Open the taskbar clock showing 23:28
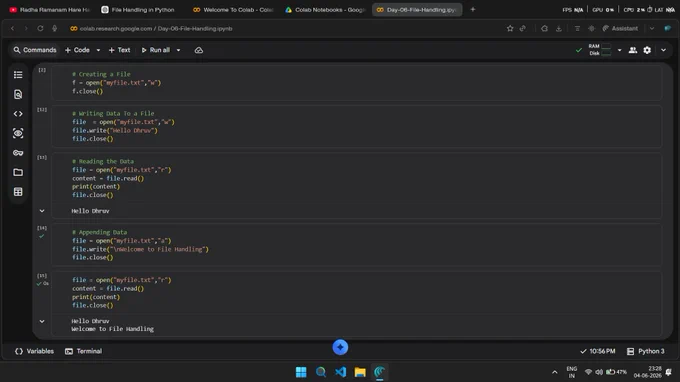680x382 pixels. (647, 372)
